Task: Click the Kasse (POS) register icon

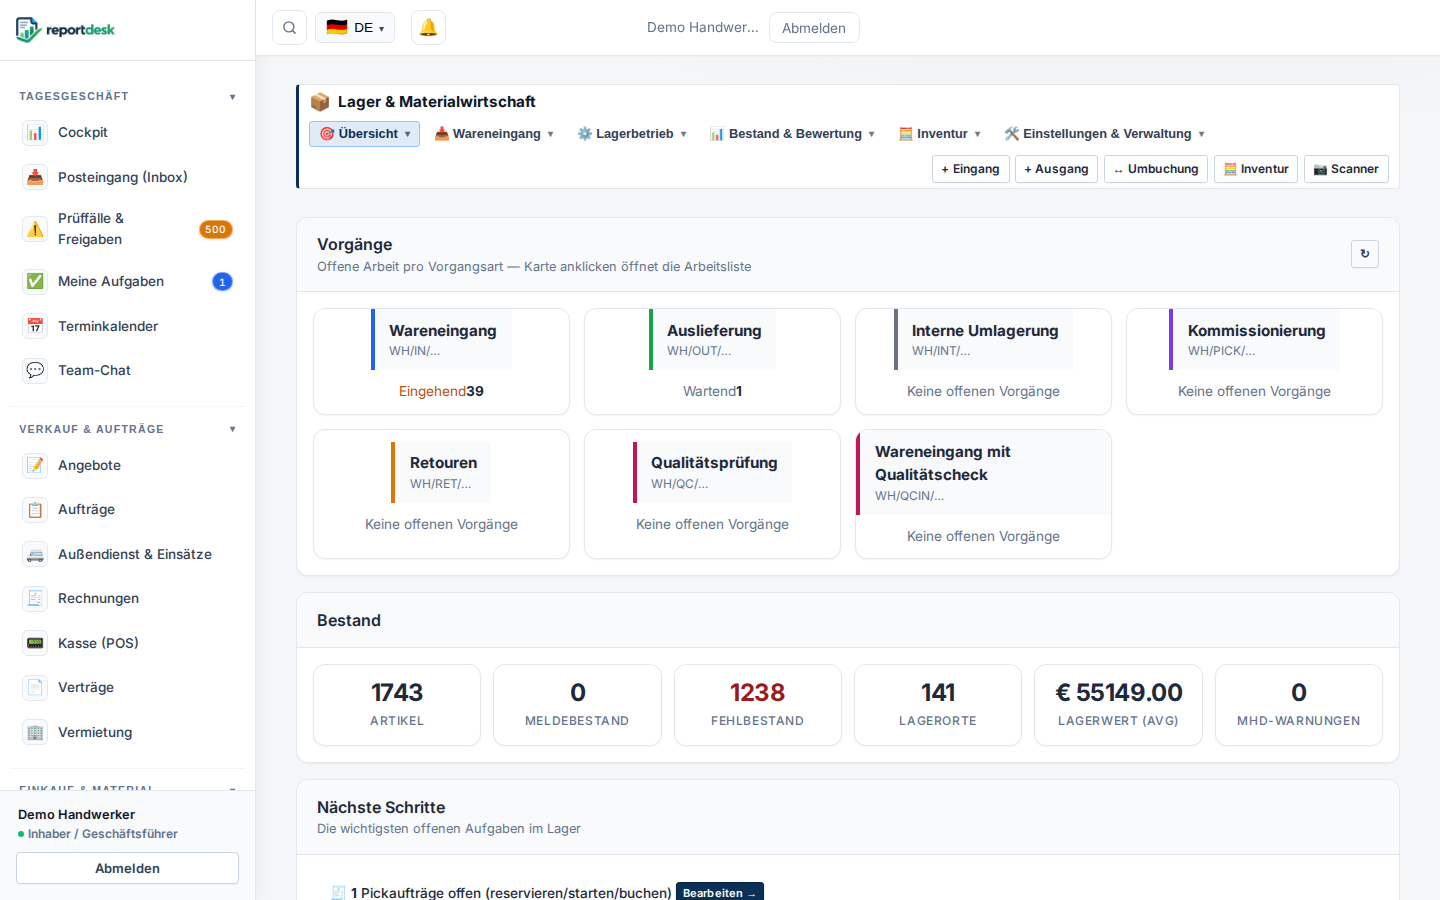Action: pyautogui.click(x=35, y=643)
